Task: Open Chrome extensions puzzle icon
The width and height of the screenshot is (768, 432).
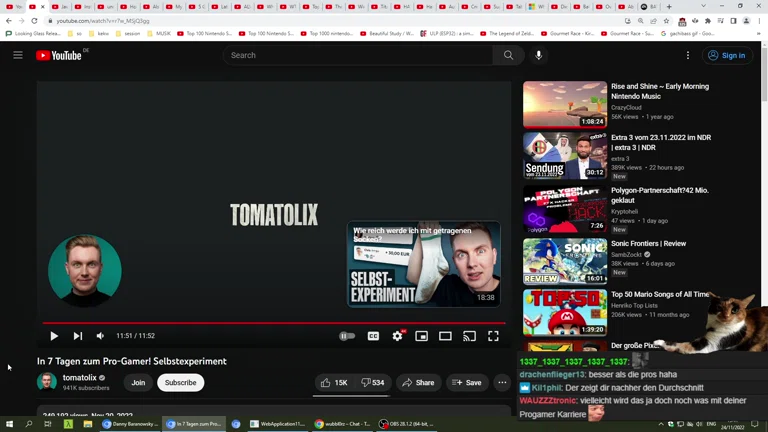Action: 708,21
